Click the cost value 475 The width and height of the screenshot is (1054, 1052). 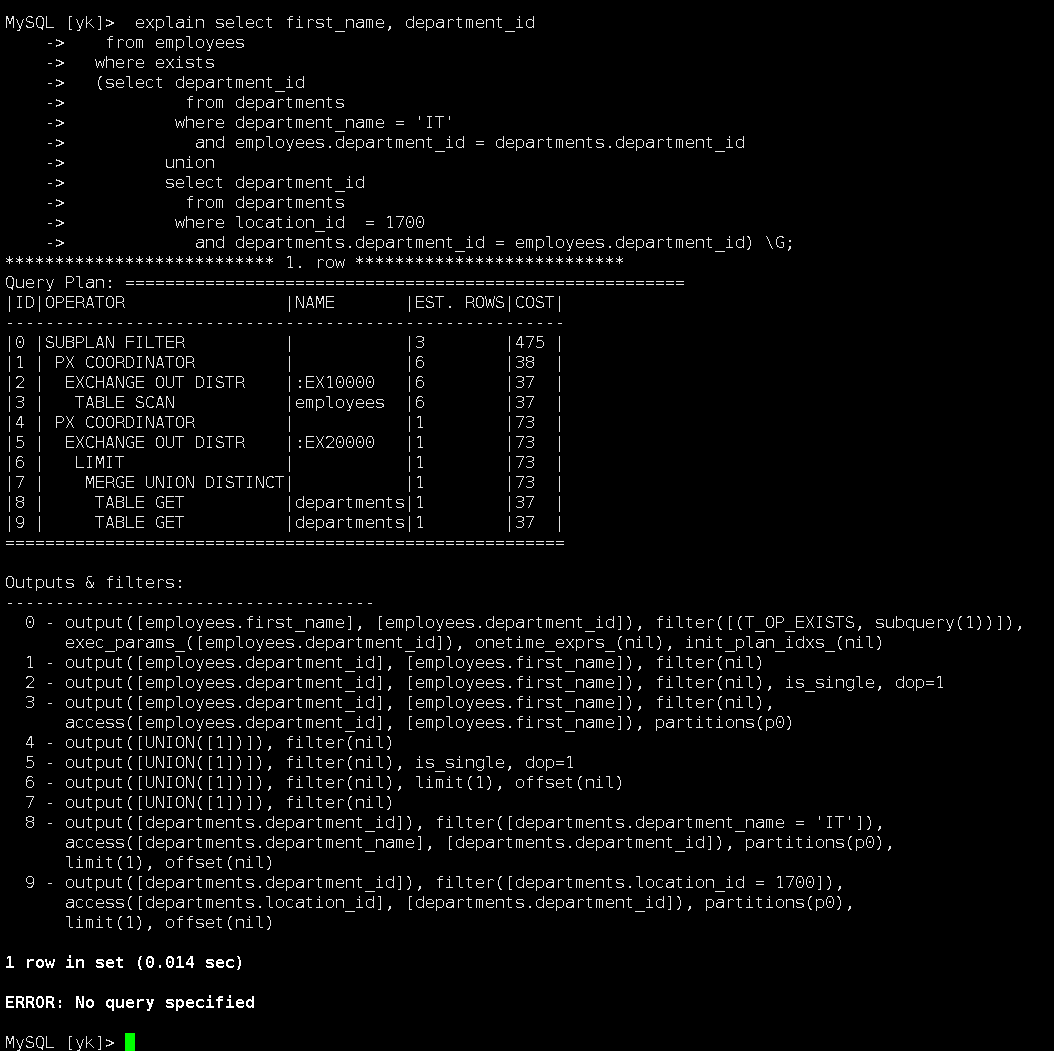[530, 343]
